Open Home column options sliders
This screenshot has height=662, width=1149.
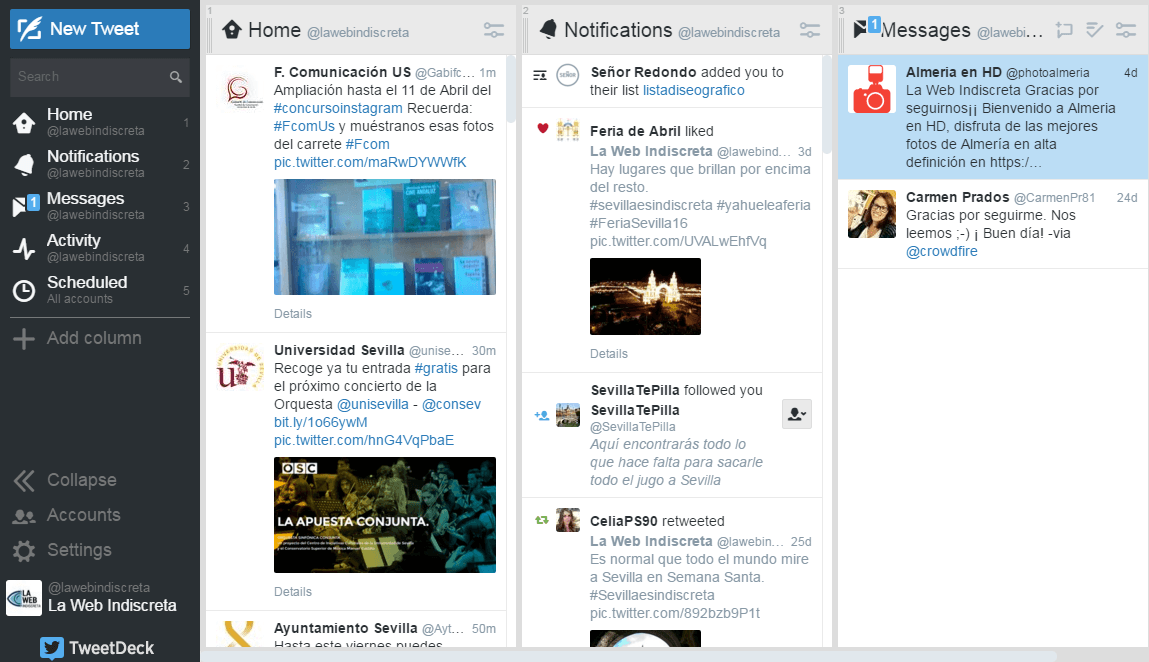pos(494,31)
